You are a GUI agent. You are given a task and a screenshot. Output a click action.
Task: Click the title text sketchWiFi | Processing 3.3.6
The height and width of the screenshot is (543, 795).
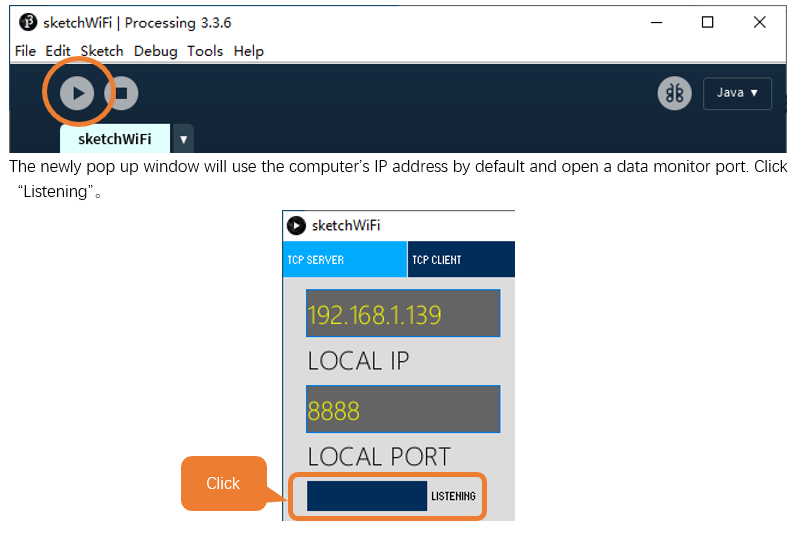[137, 23]
